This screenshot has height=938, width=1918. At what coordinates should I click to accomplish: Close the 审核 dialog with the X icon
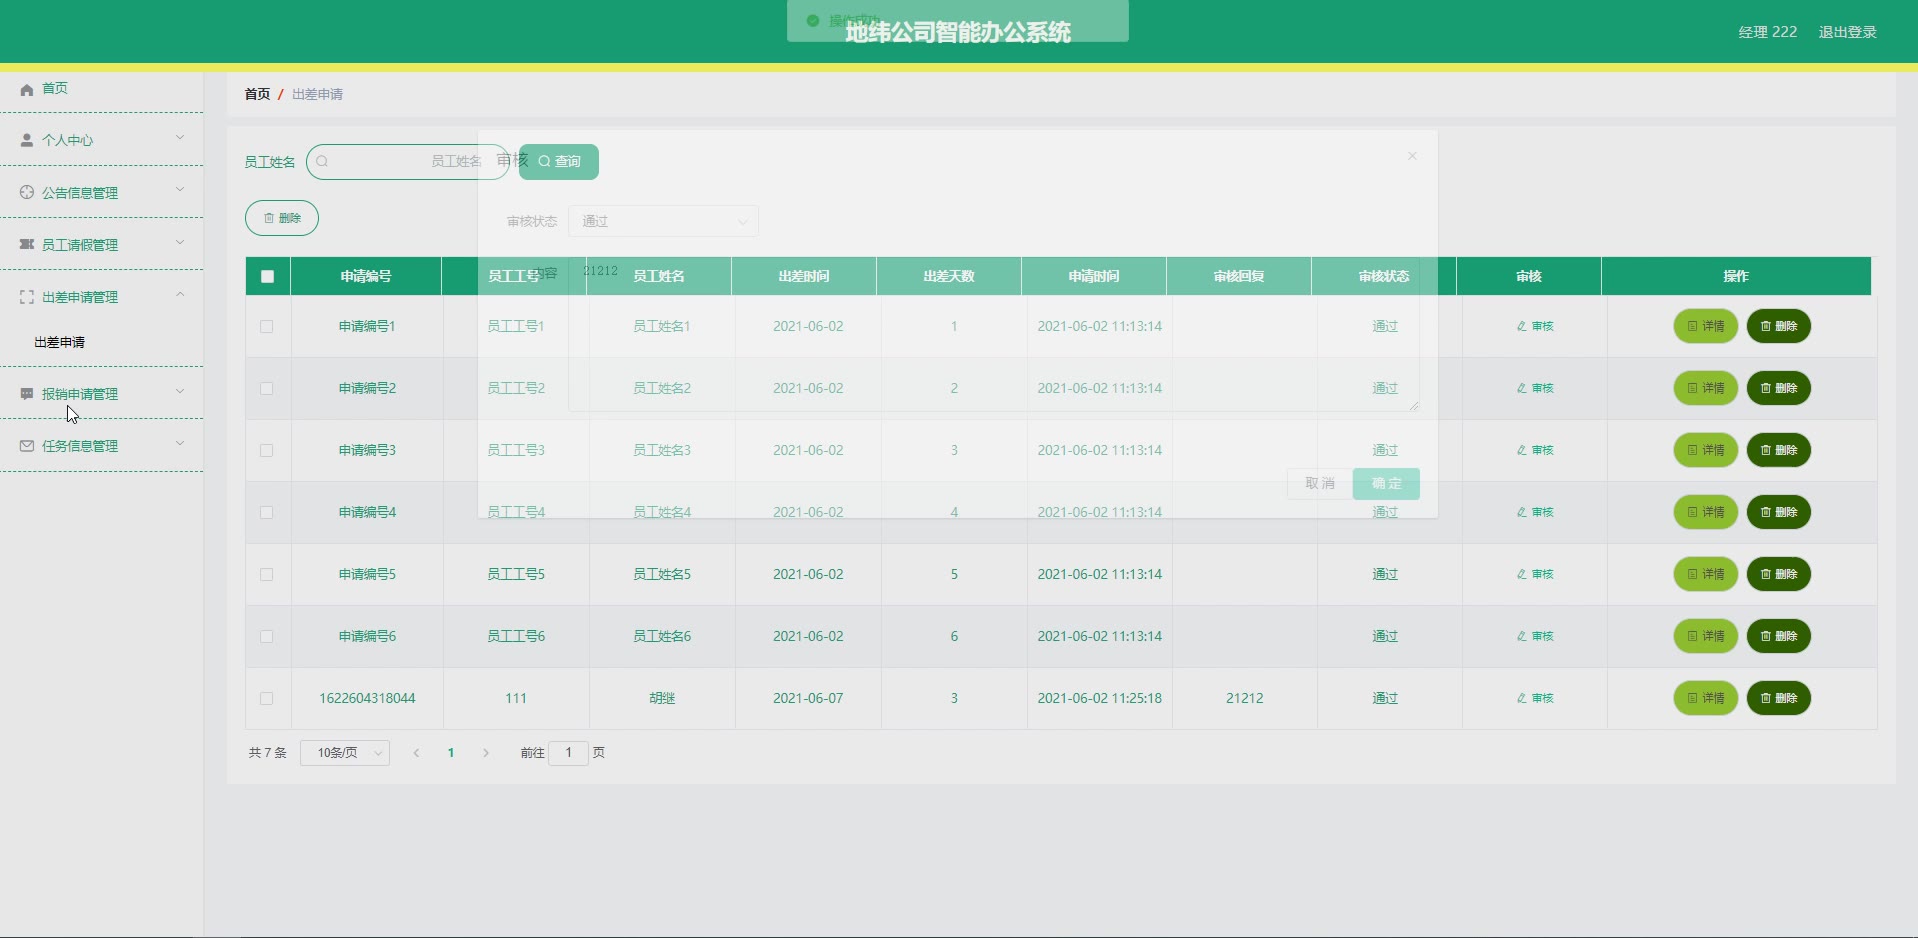pos(1412,156)
